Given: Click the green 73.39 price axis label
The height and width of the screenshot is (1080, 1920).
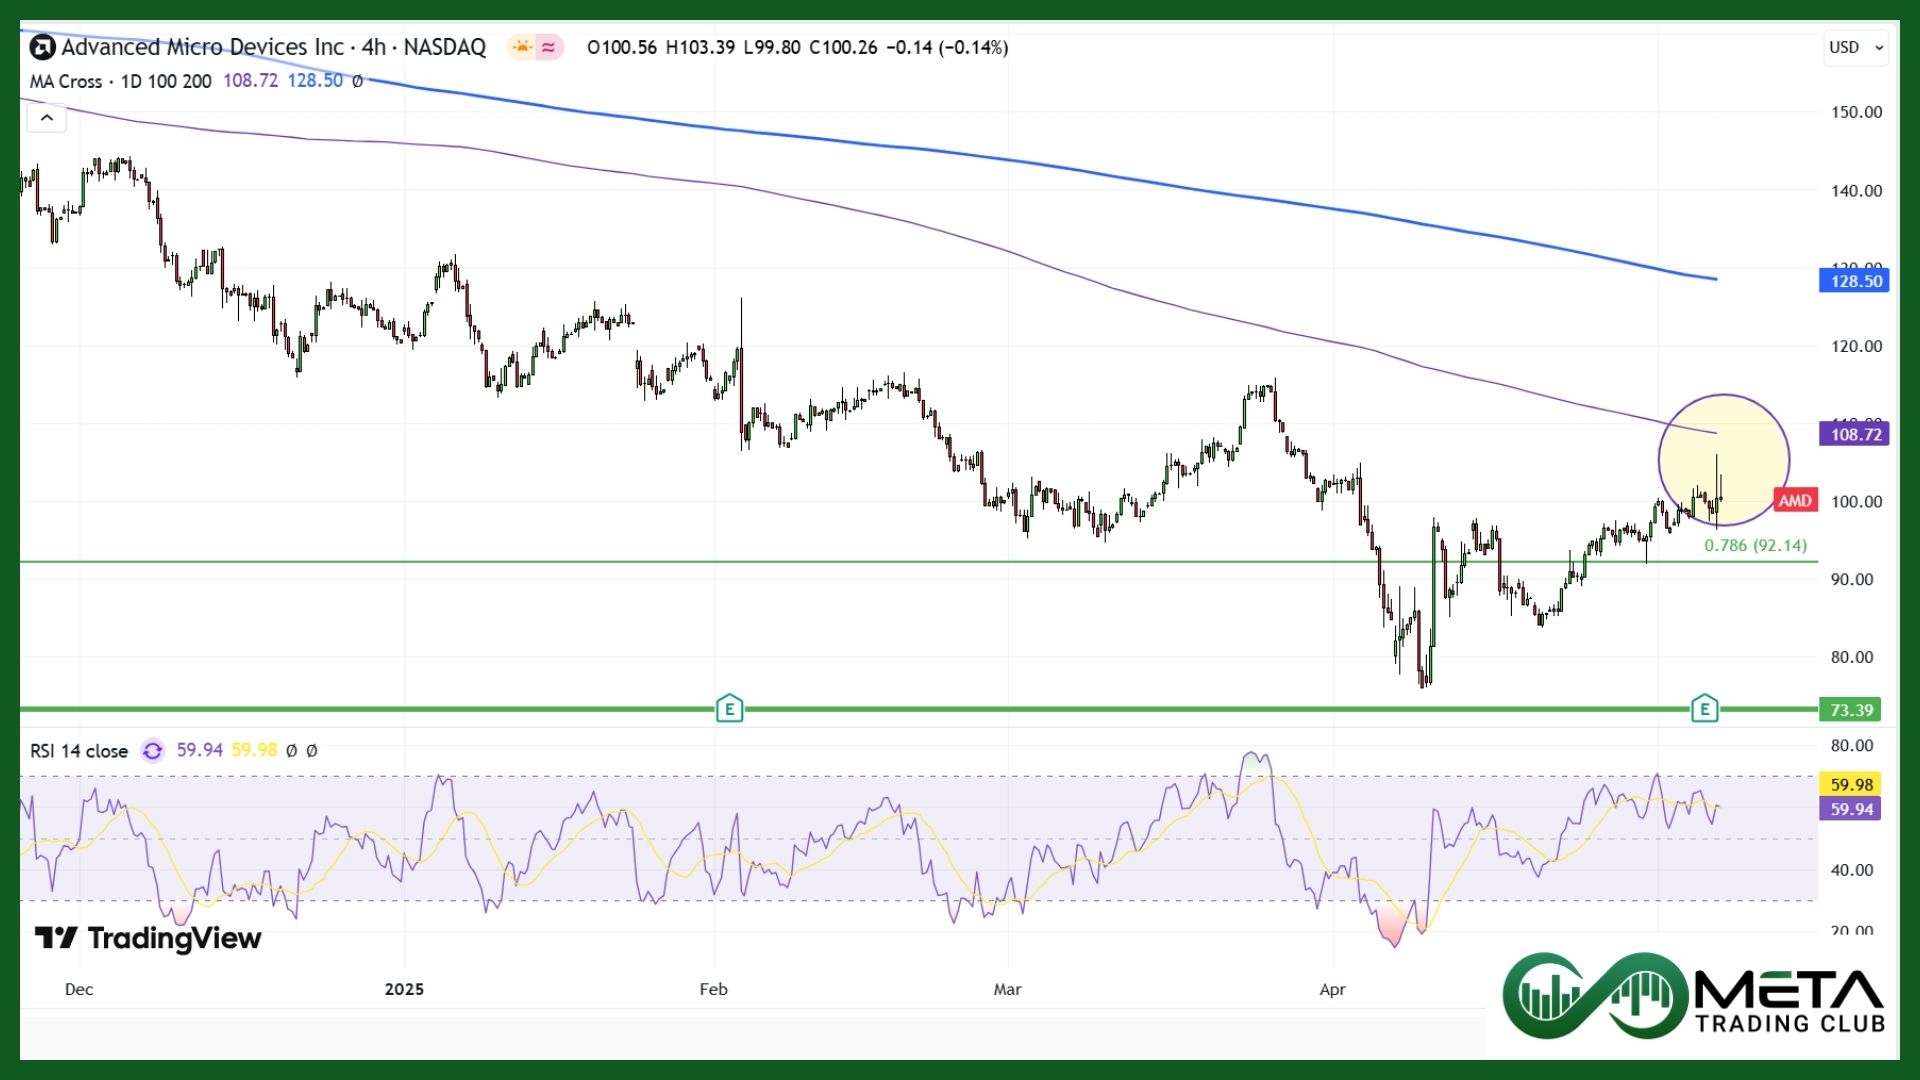Looking at the screenshot, I should pos(1850,710).
